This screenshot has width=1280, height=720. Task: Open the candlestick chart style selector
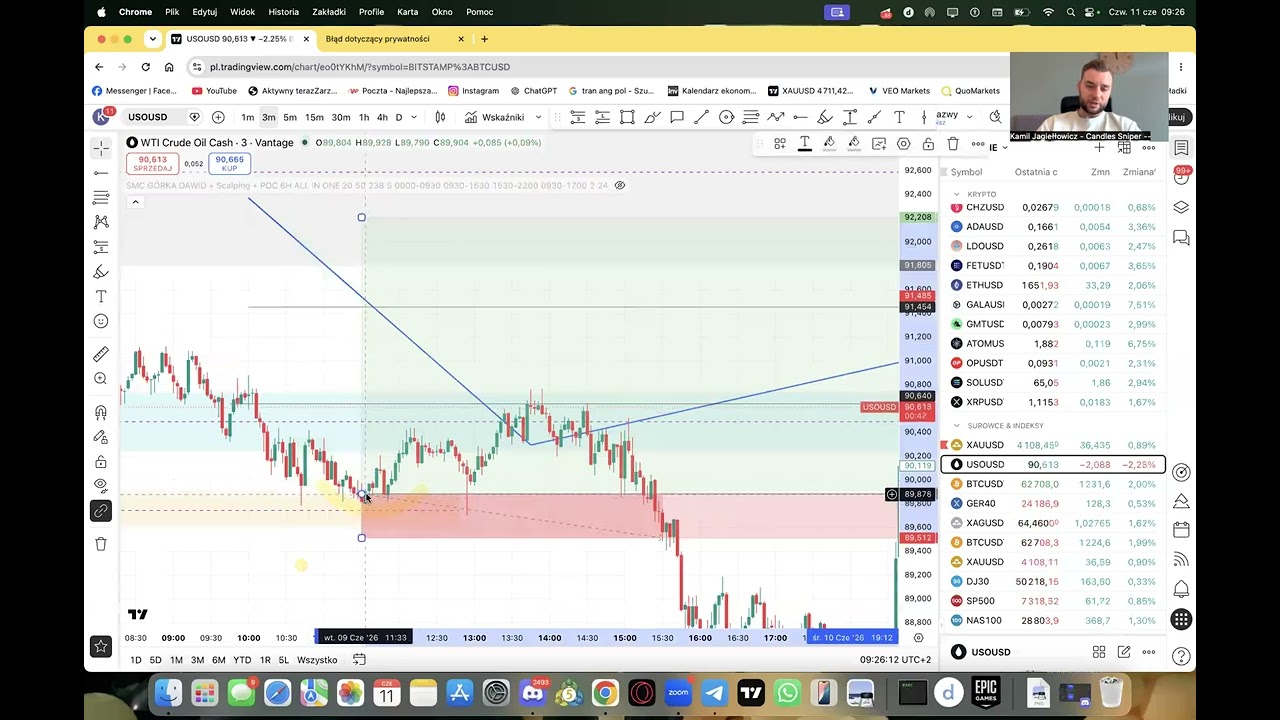tap(440, 117)
